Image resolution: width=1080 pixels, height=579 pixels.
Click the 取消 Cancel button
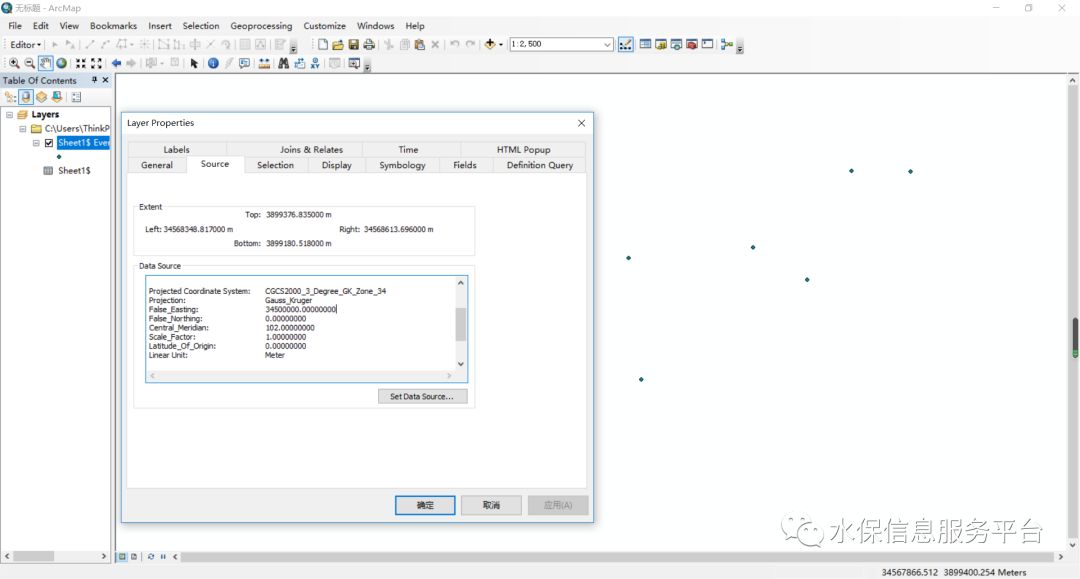491,505
